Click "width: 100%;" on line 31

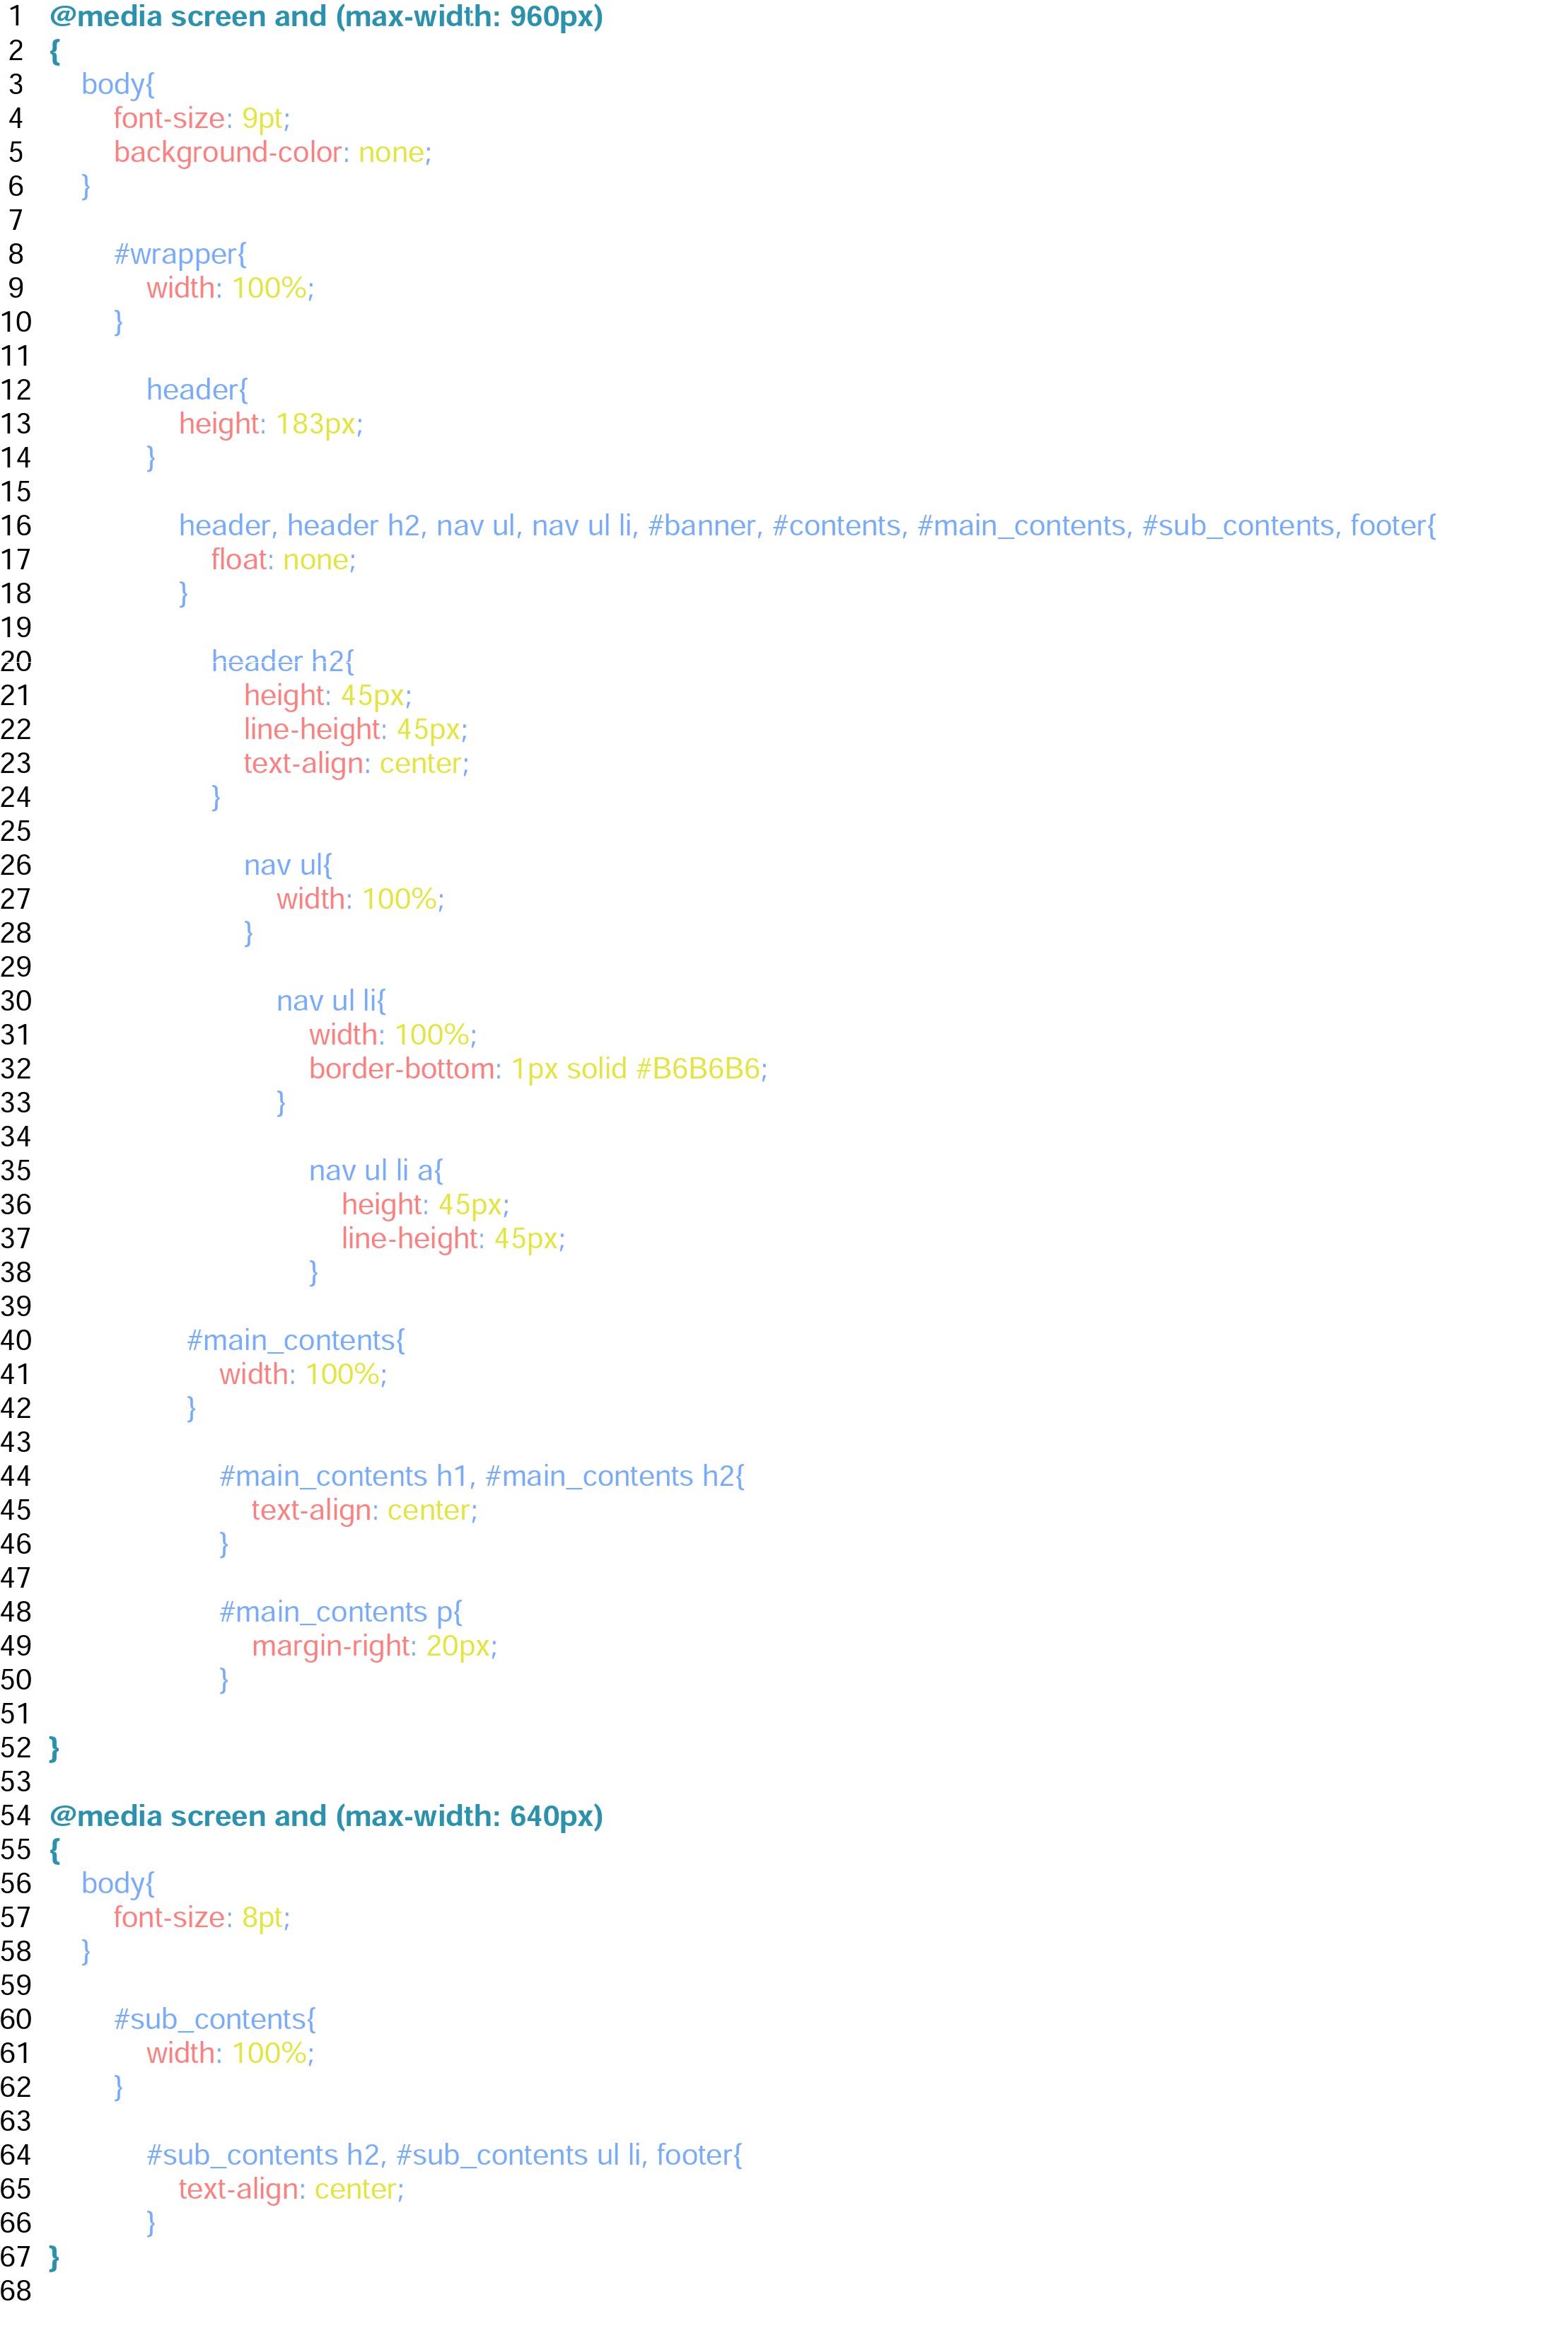(393, 1036)
